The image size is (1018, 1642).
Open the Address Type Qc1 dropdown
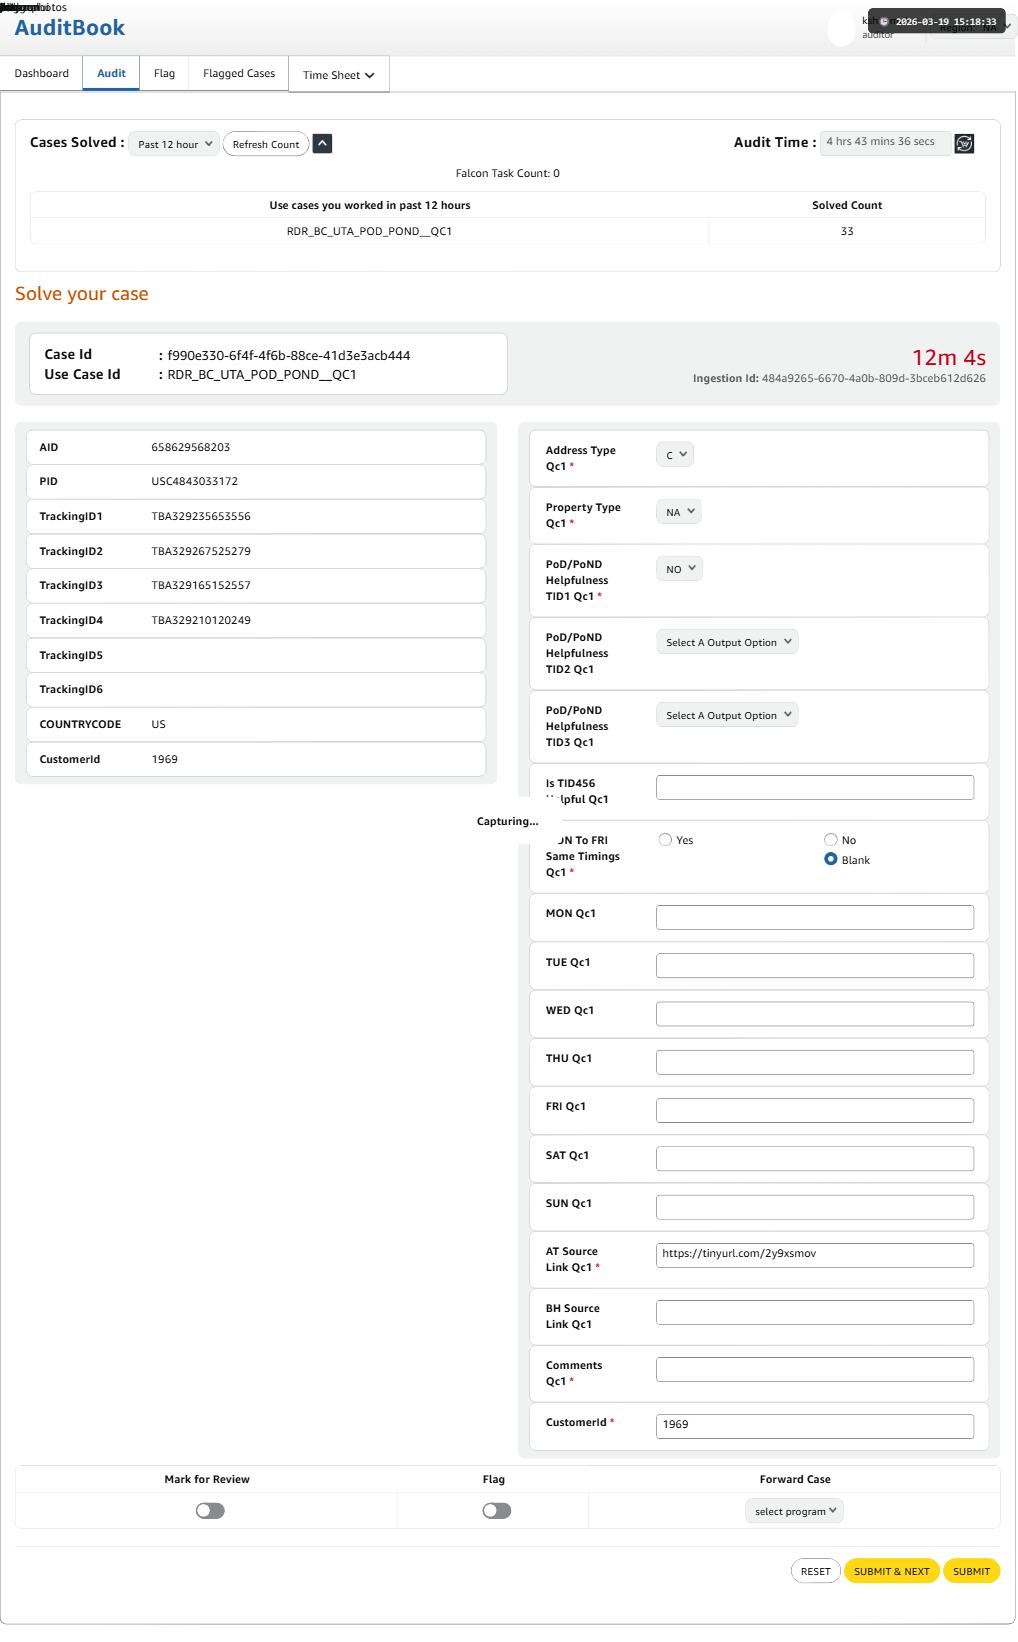(675, 455)
